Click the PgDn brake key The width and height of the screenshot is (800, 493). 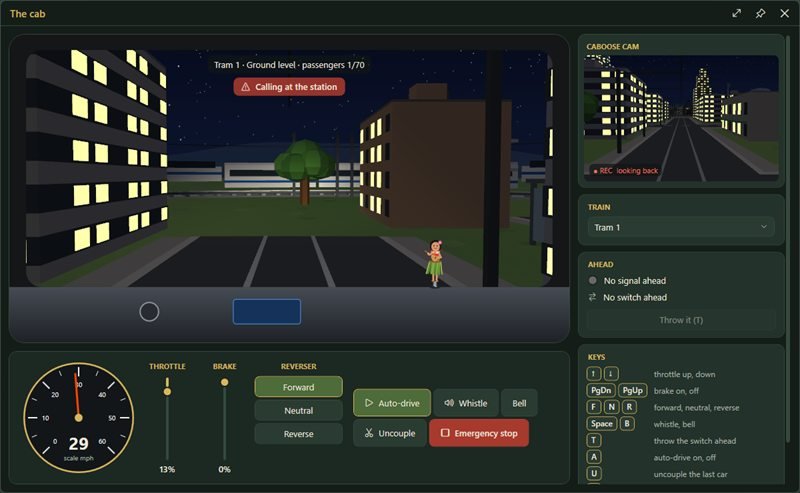point(601,390)
